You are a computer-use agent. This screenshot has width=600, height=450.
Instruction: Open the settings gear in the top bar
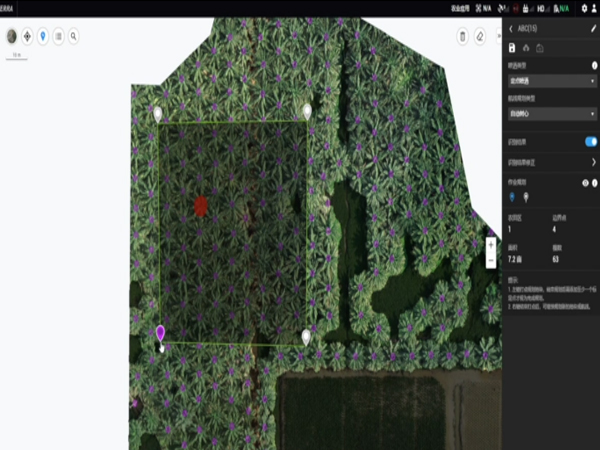click(x=584, y=8)
